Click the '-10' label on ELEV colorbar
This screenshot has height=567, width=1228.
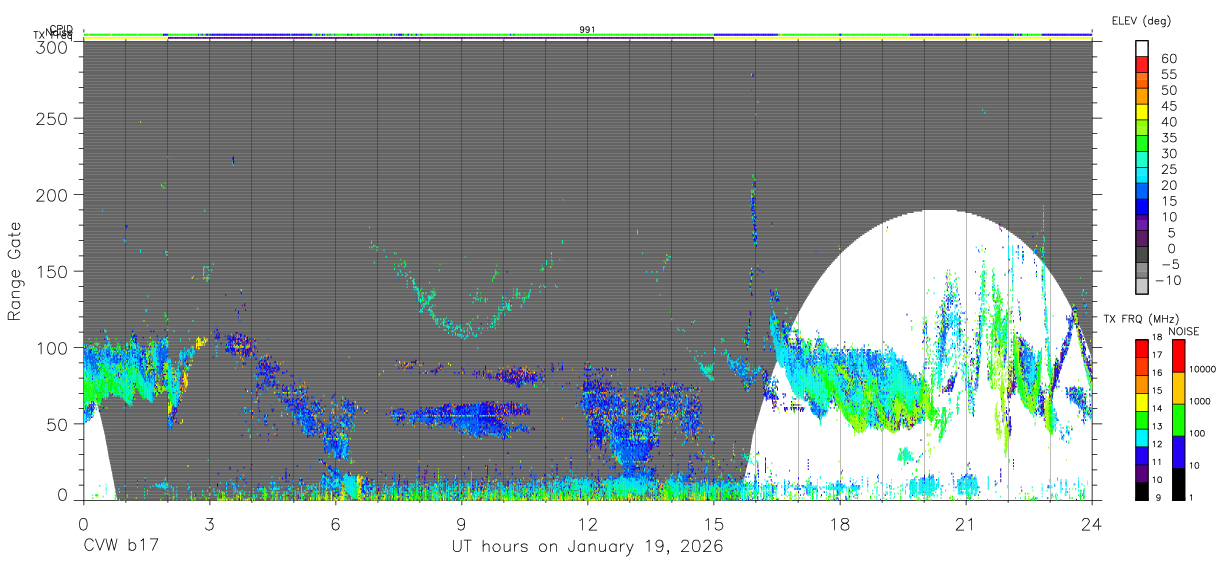pyautogui.click(x=1170, y=281)
